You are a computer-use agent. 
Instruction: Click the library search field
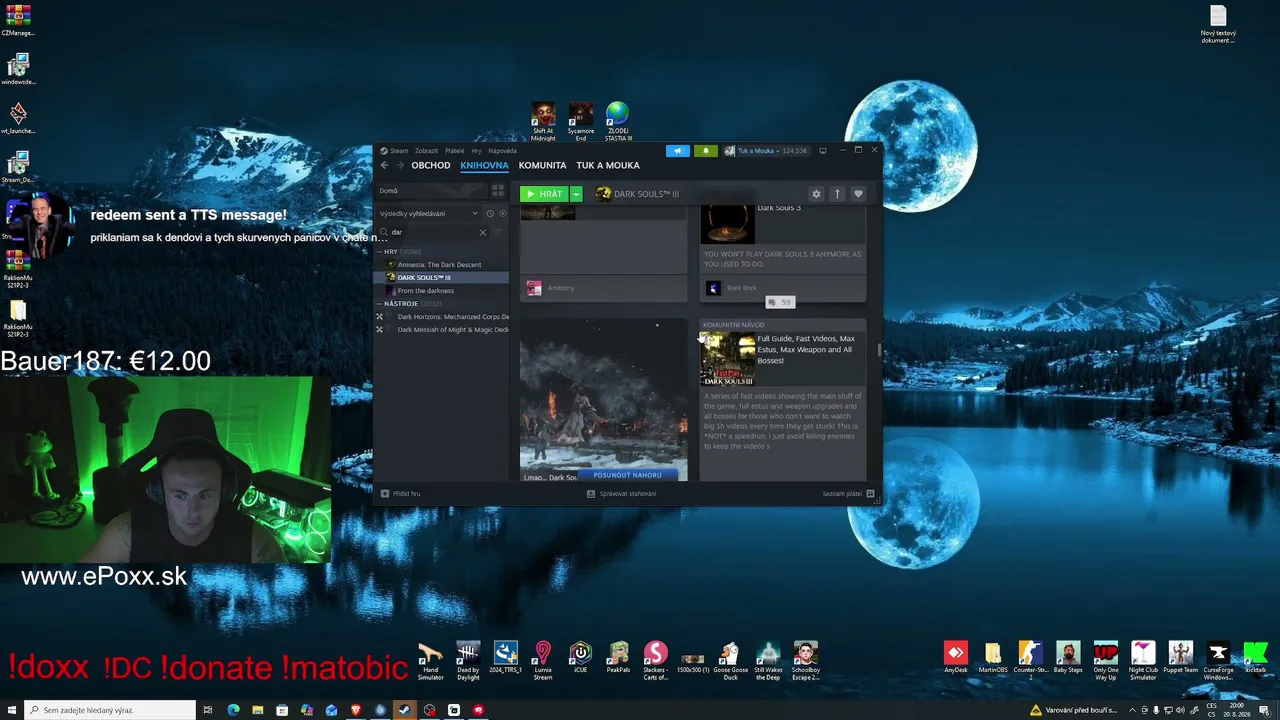432,232
